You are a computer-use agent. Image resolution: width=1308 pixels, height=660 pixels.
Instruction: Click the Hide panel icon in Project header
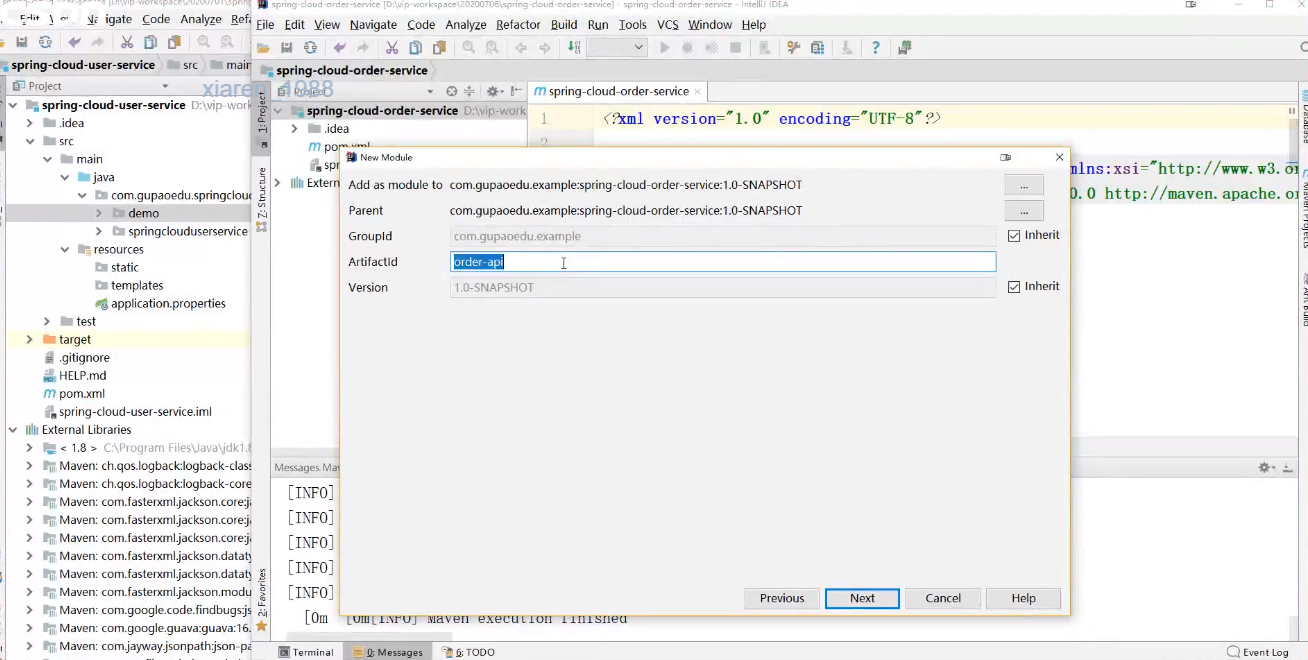[x=516, y=91]
